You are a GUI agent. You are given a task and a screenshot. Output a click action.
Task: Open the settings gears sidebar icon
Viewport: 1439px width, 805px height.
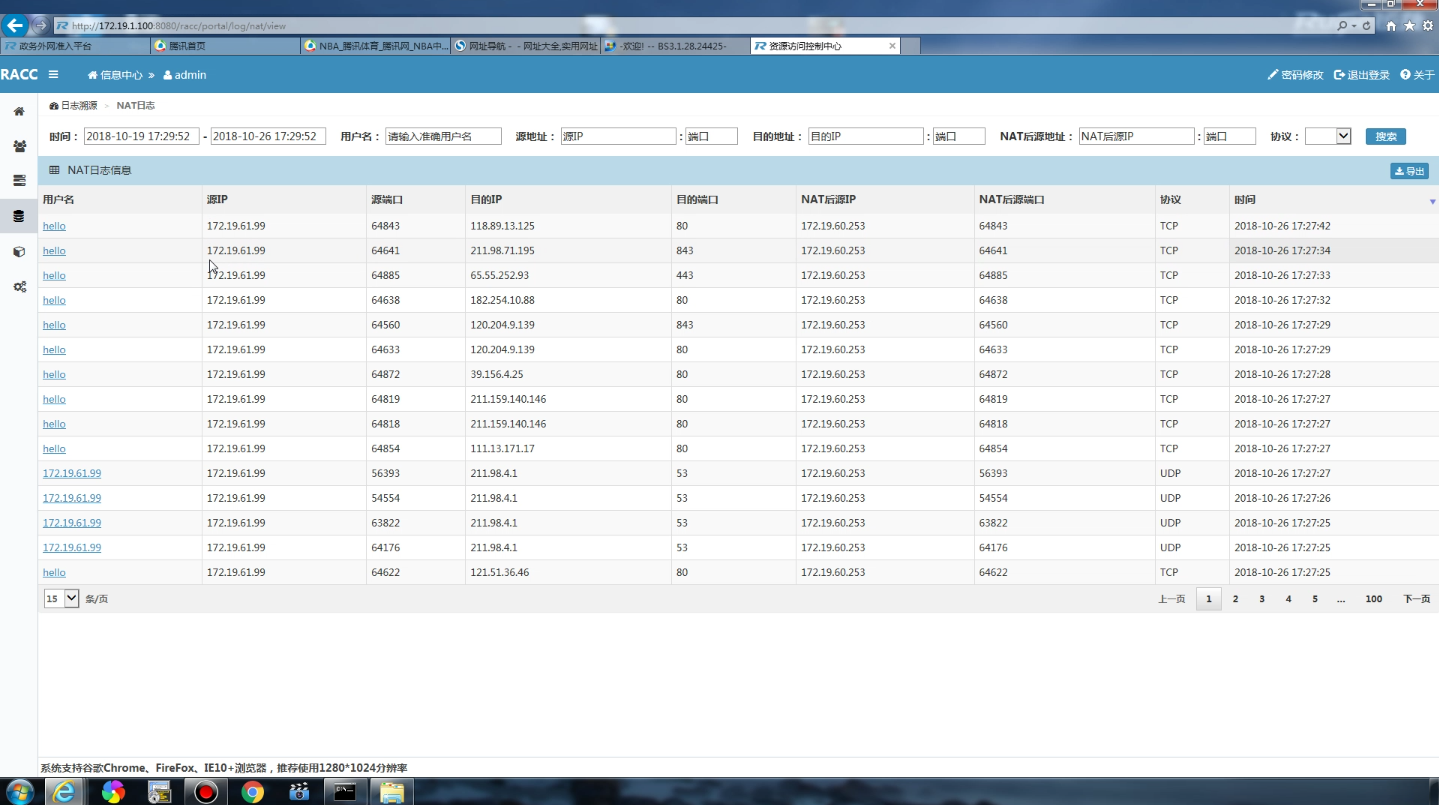[x=19, y=287]
